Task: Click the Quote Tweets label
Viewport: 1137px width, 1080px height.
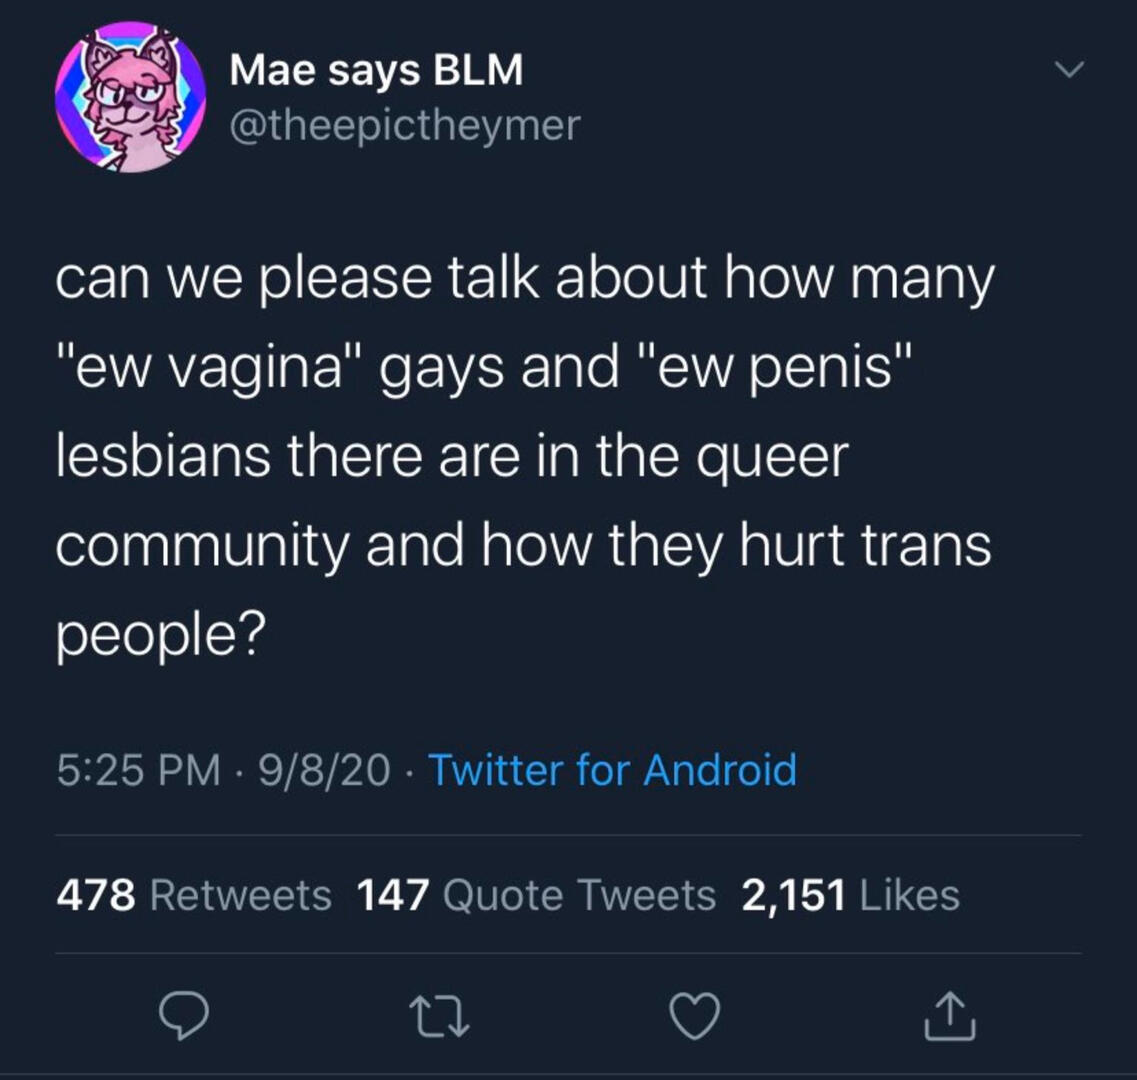Action: click(x=579, y=895)
